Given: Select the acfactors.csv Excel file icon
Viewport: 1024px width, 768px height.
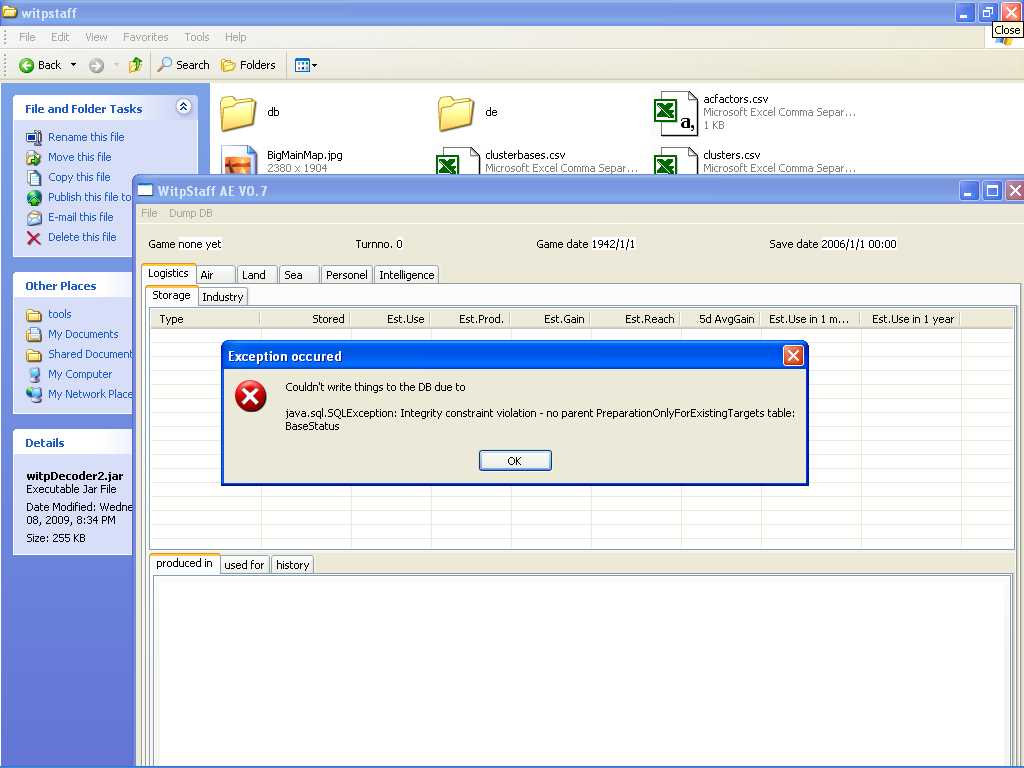Looking at the screenshot, I should [x=676, y=112].
